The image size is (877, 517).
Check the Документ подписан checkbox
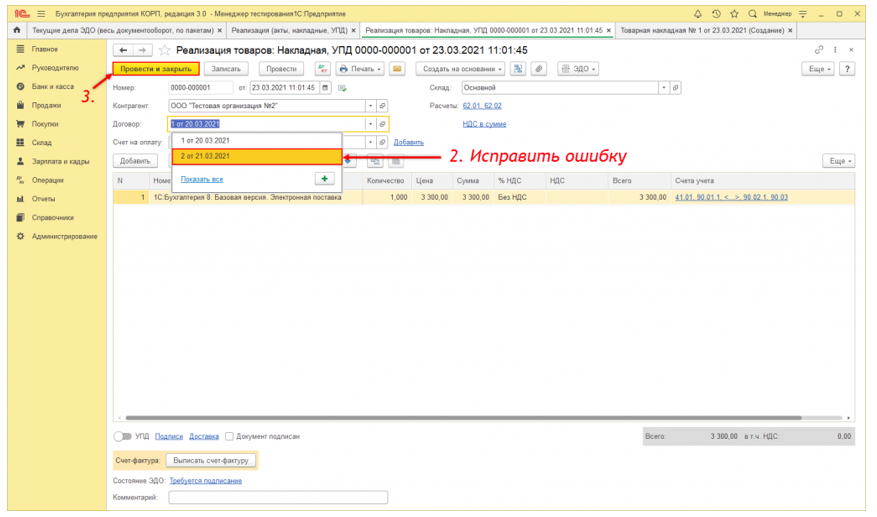[229, 436]
